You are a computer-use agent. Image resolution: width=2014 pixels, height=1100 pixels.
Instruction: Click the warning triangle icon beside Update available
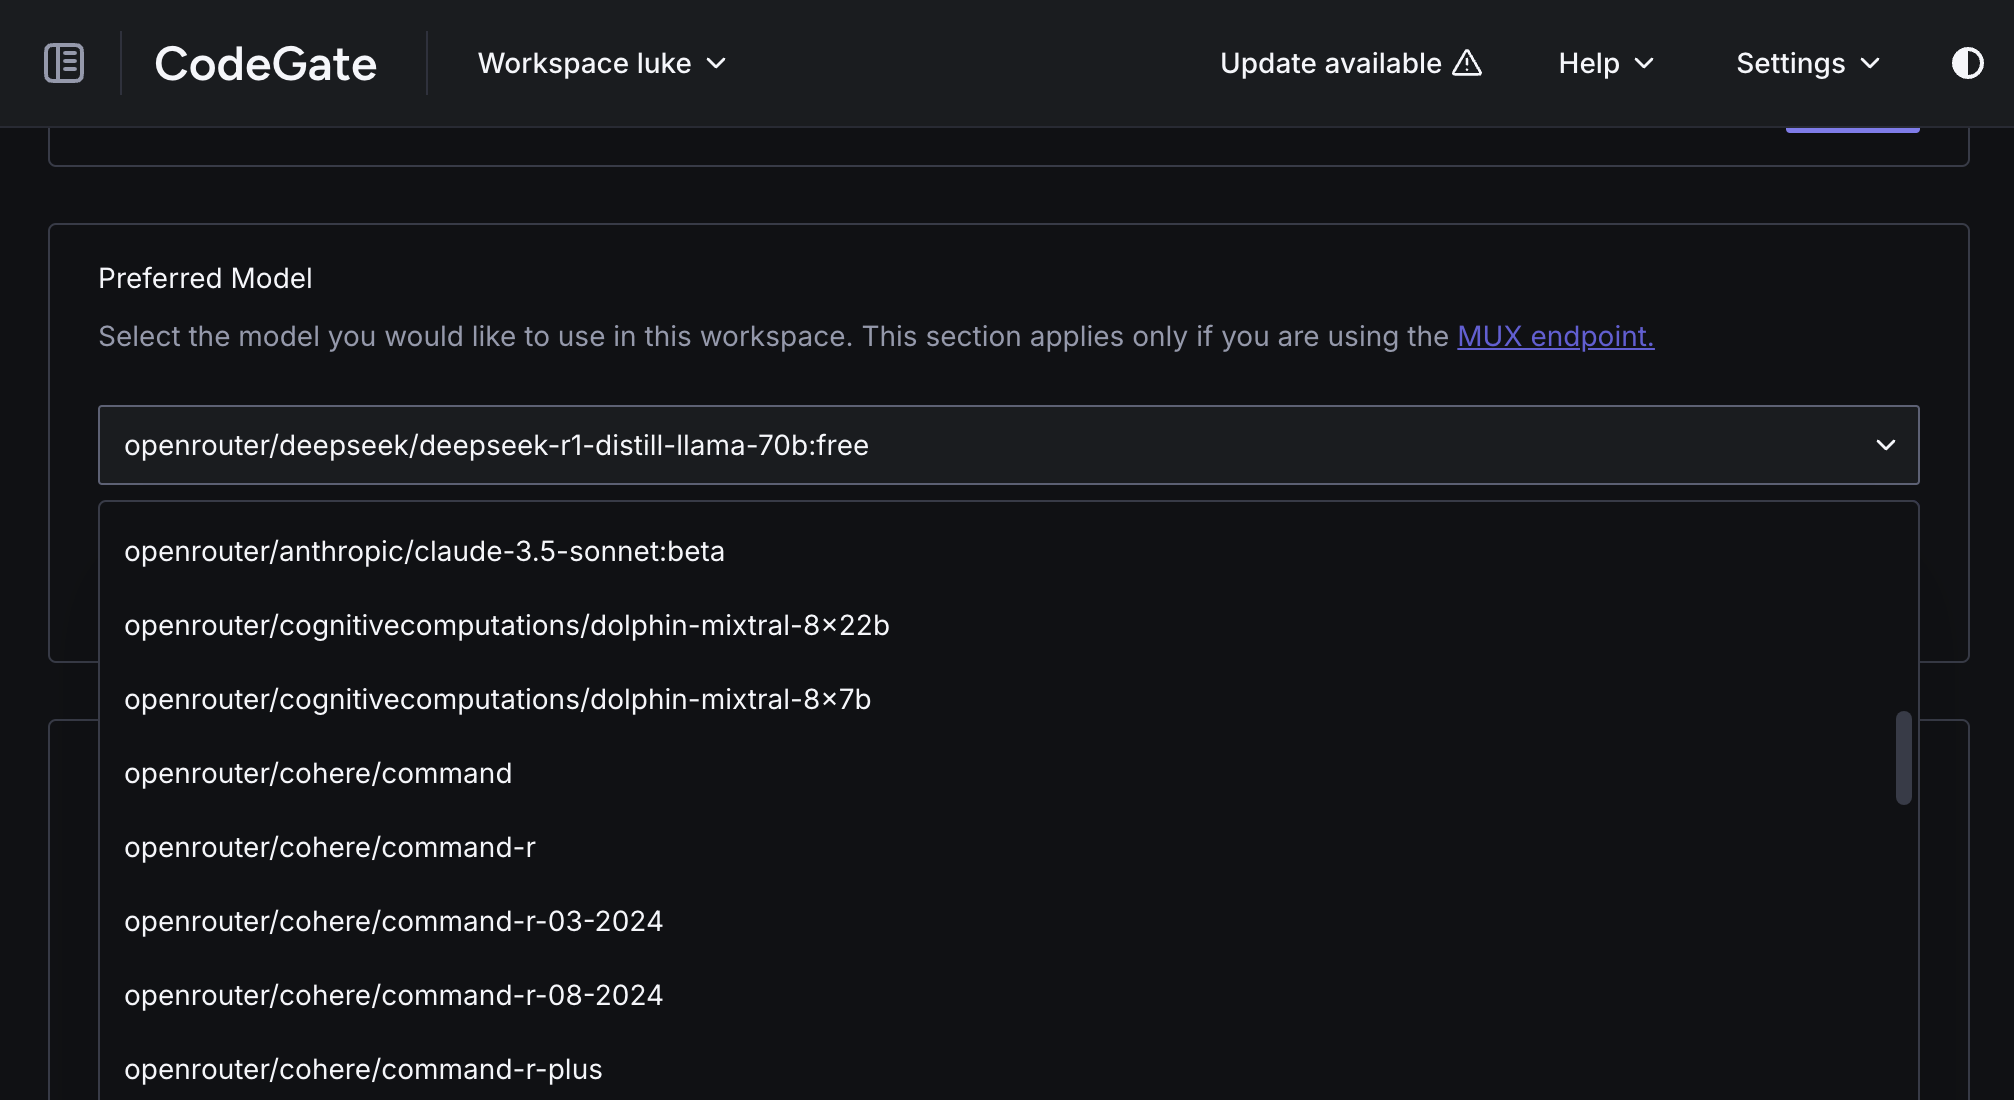tap(1467, 63)
